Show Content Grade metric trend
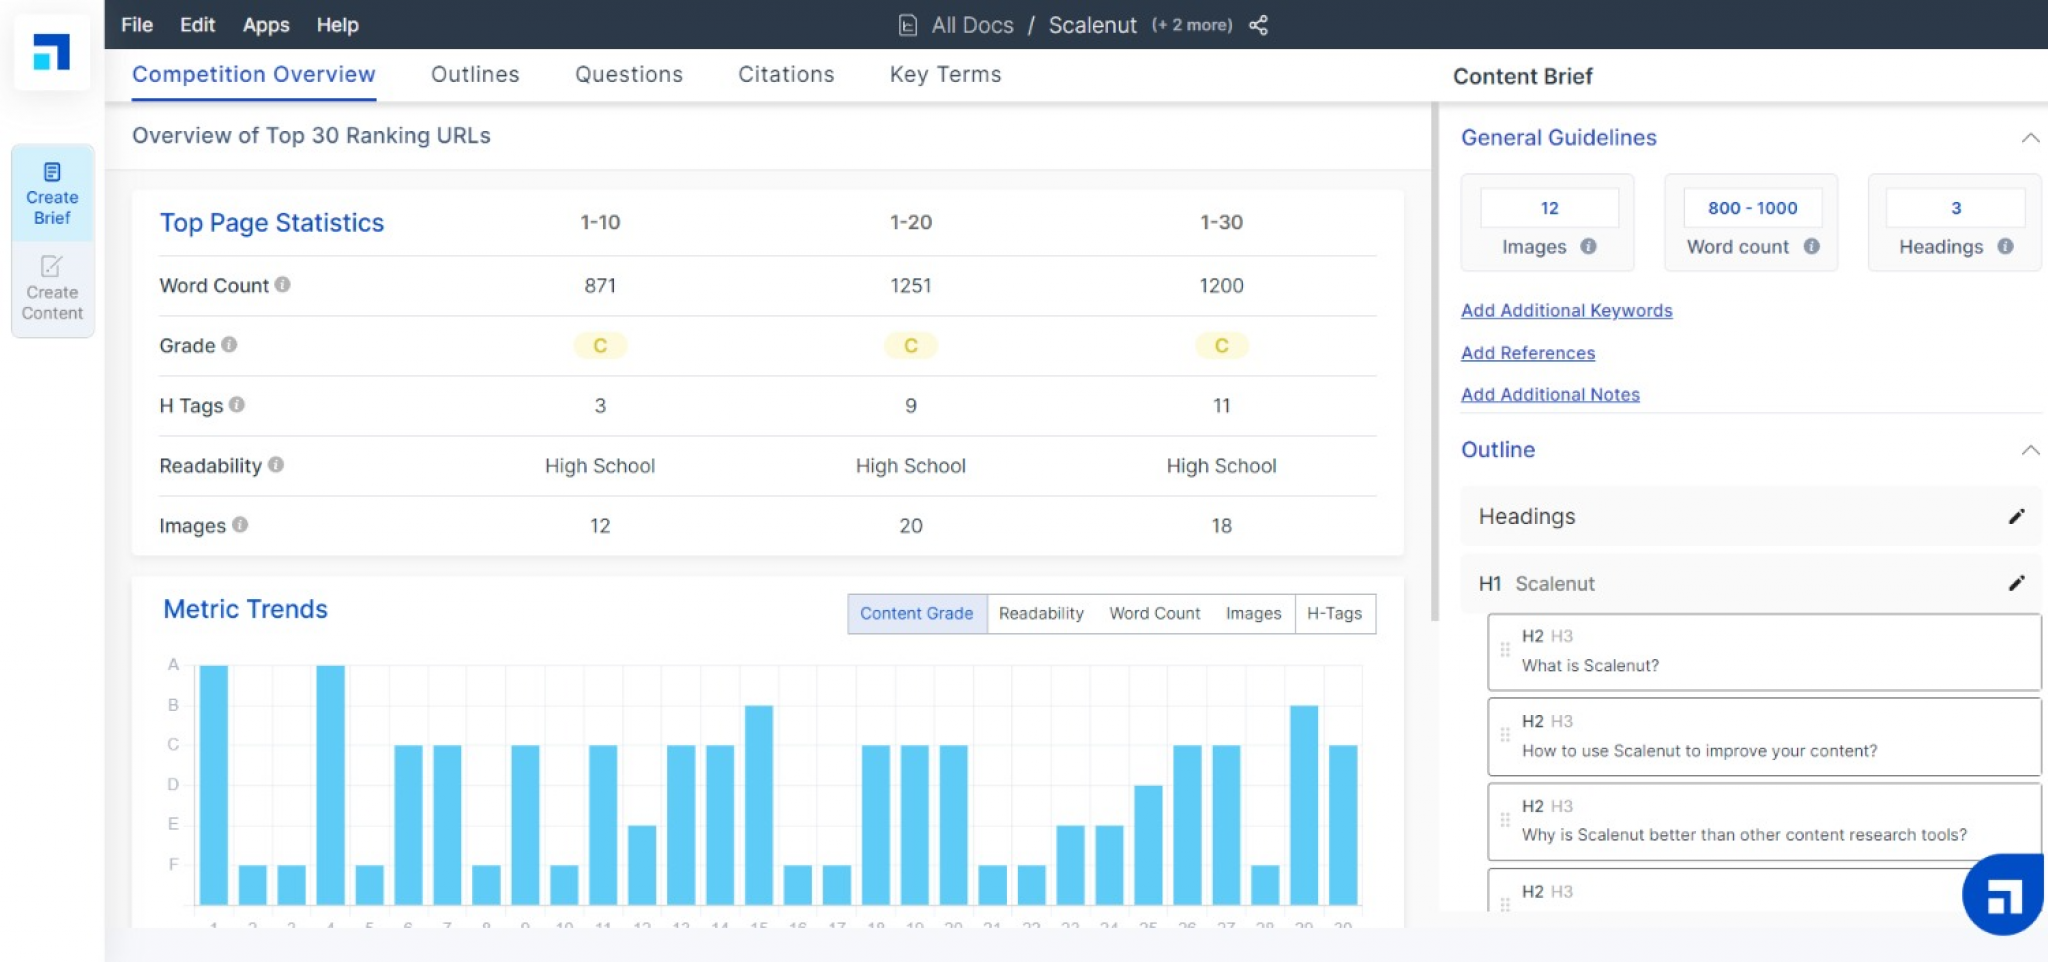The image size is (2048, 962). pyautogui.click(x=917, y=613)
